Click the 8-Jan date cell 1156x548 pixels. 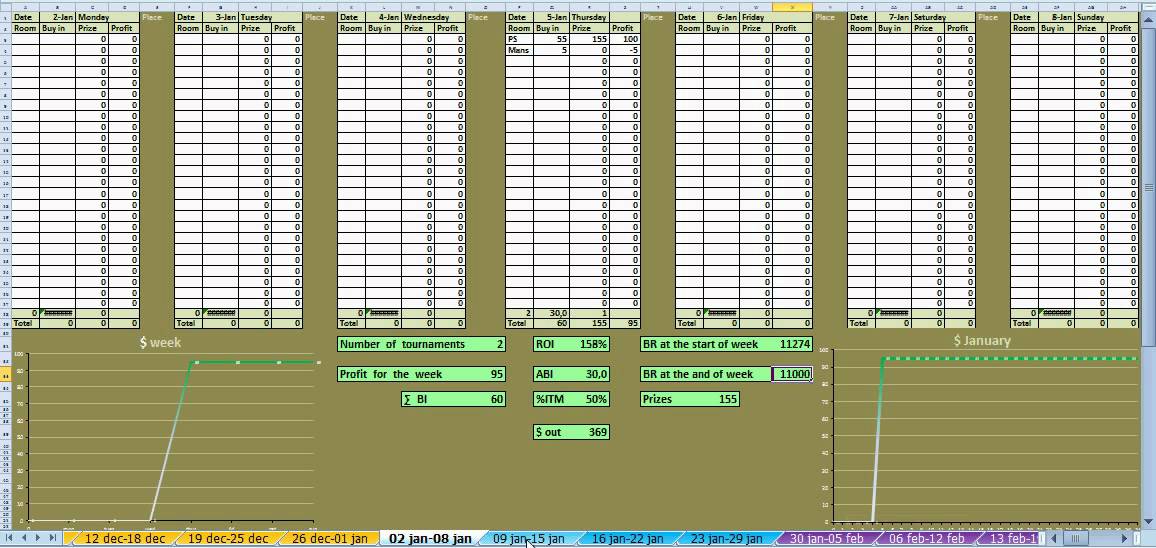1056,17
